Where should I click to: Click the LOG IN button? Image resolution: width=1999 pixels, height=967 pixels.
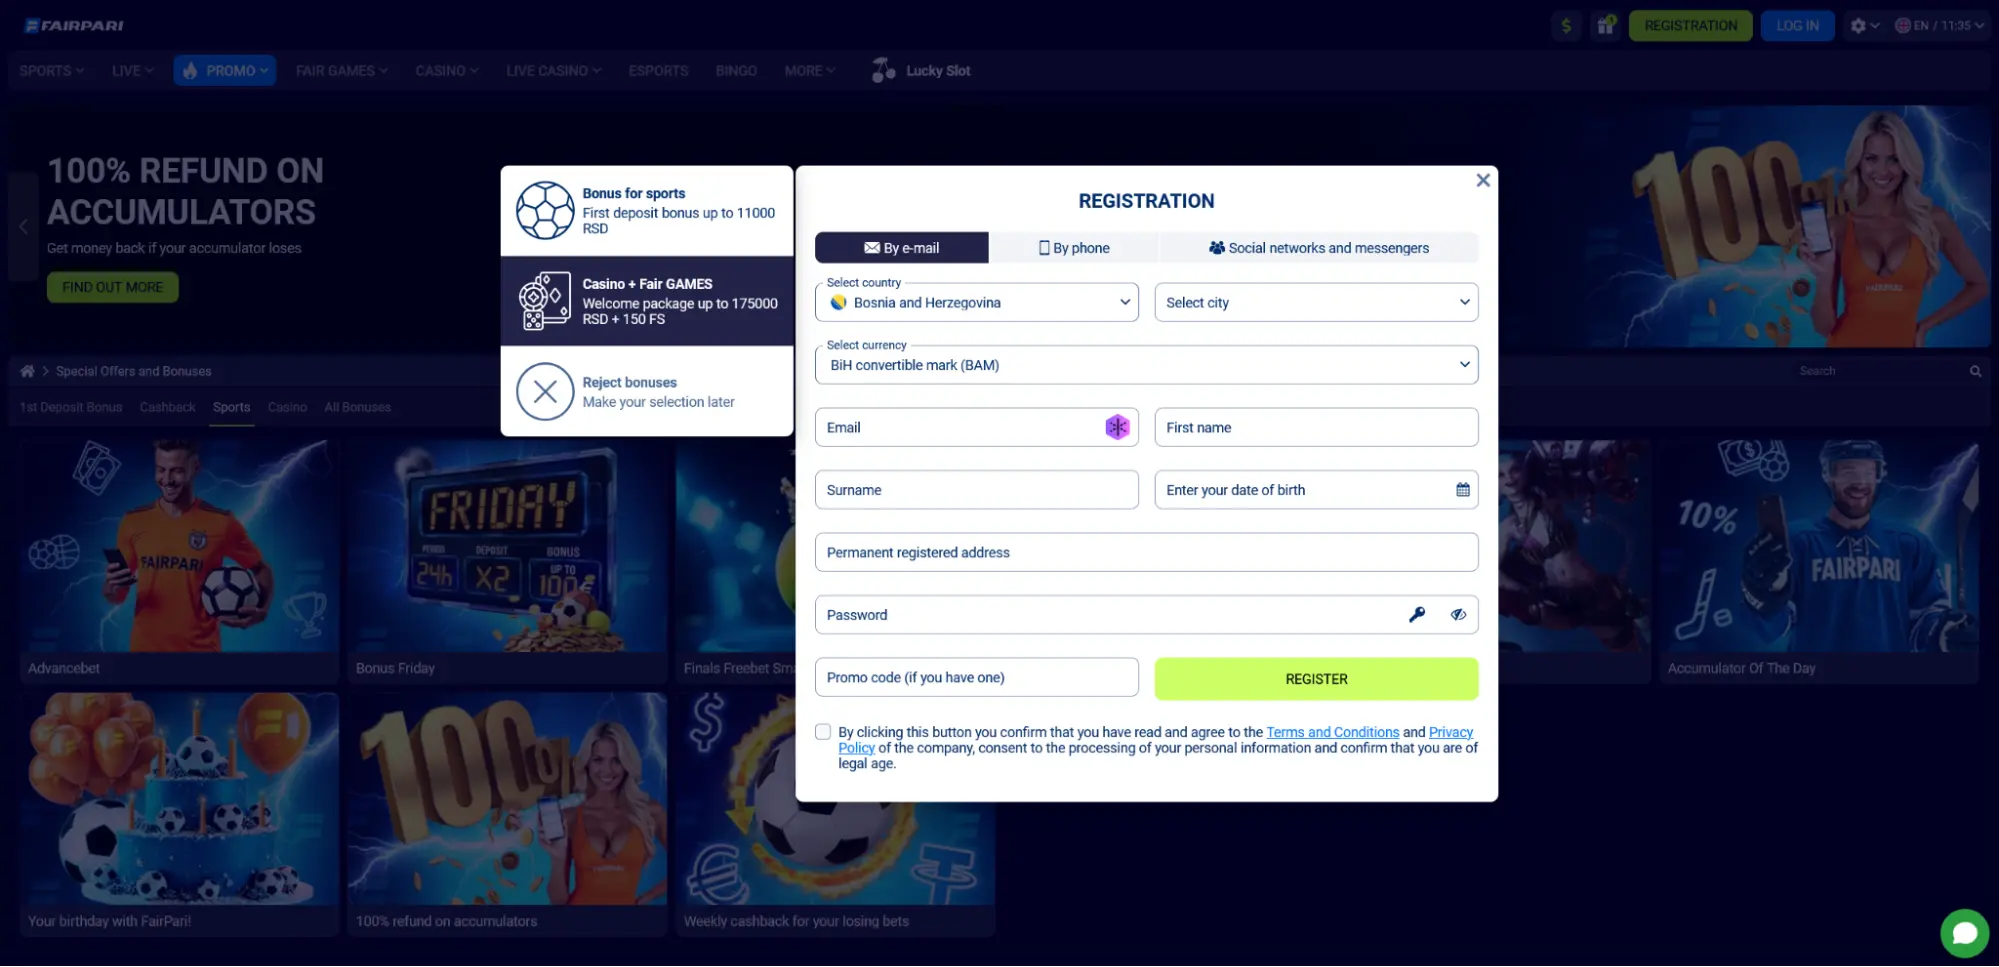click(1797, 26)
